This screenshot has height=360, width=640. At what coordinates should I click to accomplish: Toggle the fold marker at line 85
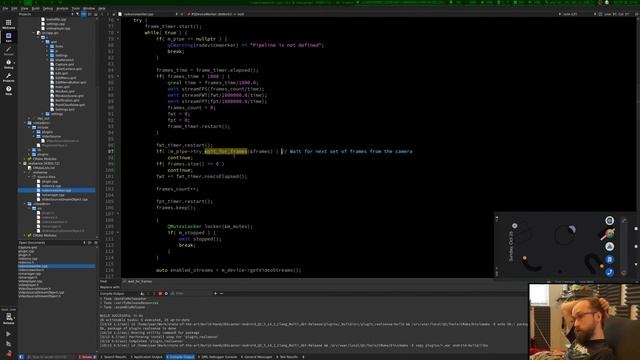[x=118, y=76]
